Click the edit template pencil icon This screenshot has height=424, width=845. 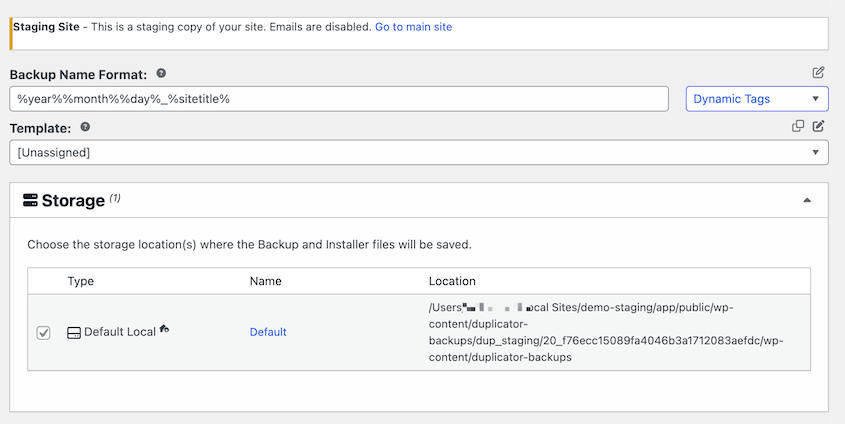(819, 126)
